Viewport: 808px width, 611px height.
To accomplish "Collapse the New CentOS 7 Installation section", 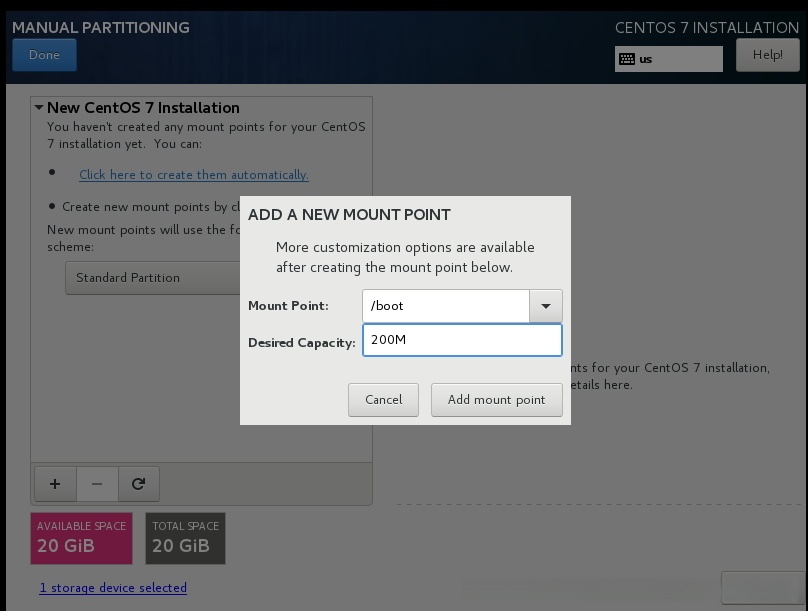I will pos(39,108).
